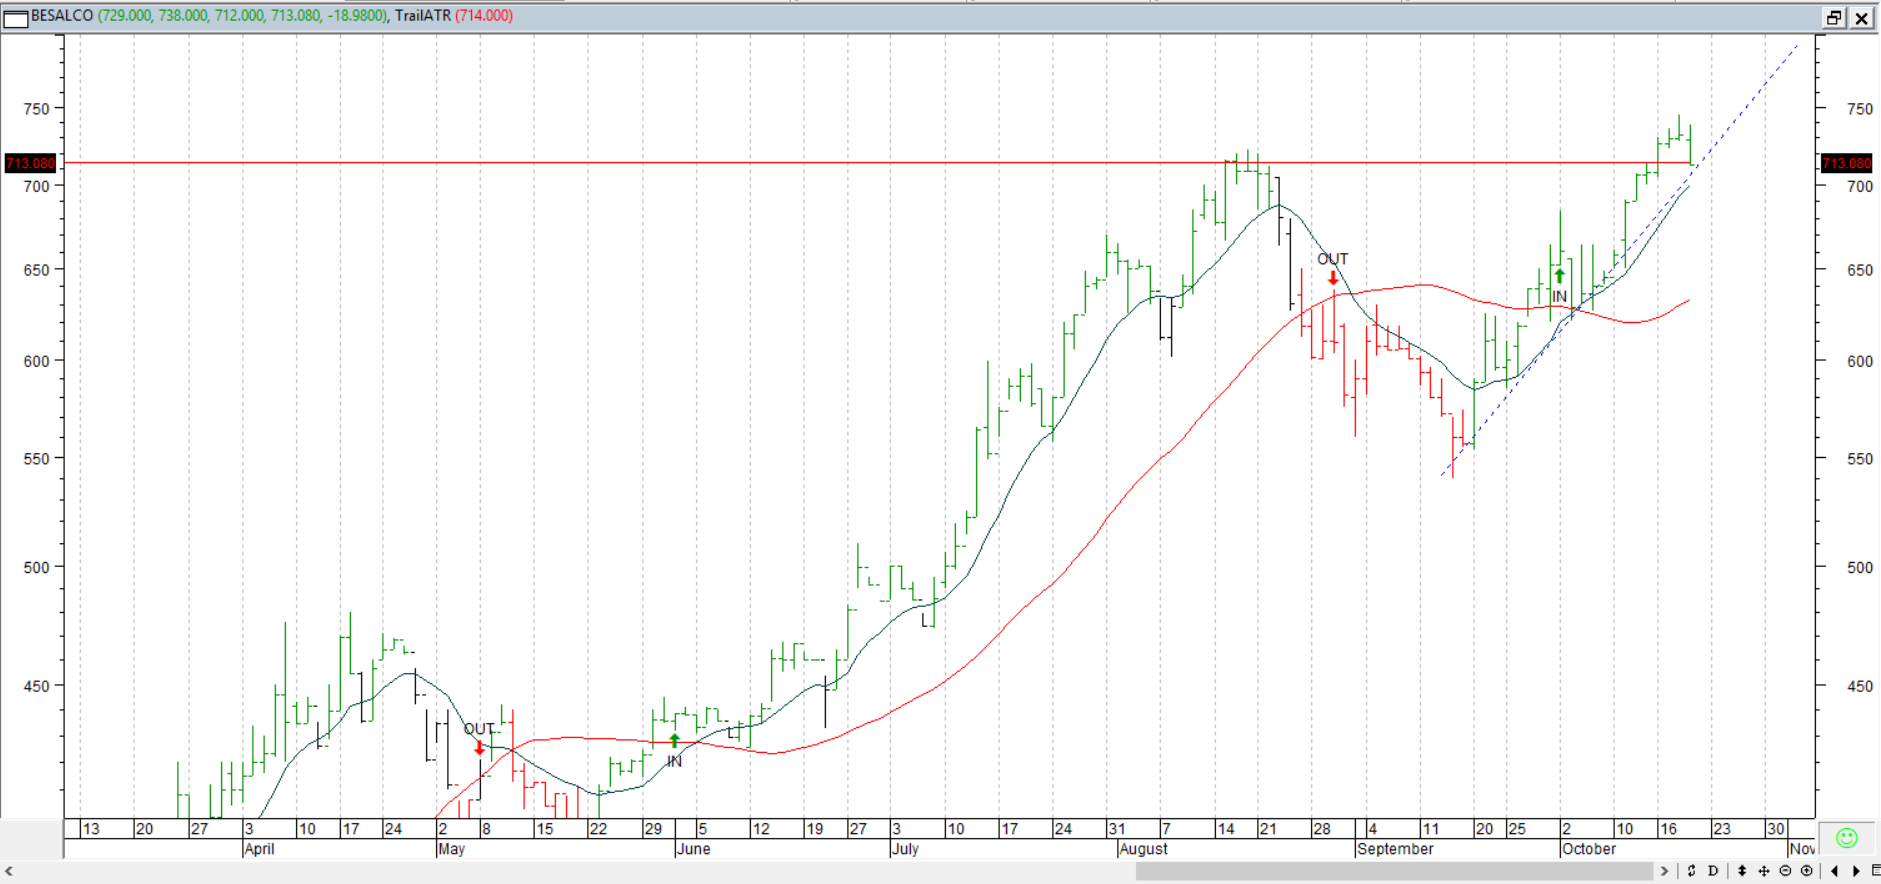The image size is (1881, 884).
Task: Click the left scroll arrow of the chart scrollbar
Action: tap(8, 871)
